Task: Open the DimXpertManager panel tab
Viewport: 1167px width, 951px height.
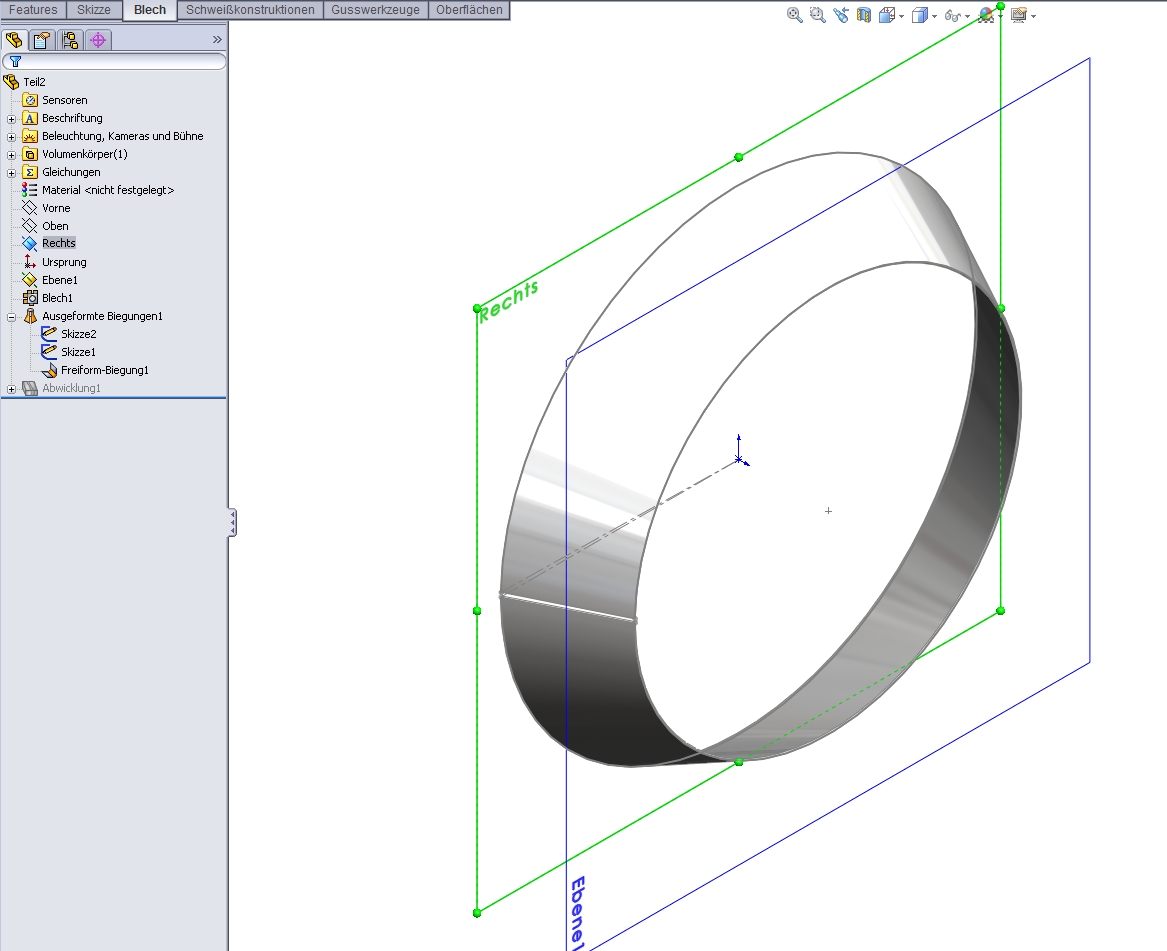Action: (97, 40)
